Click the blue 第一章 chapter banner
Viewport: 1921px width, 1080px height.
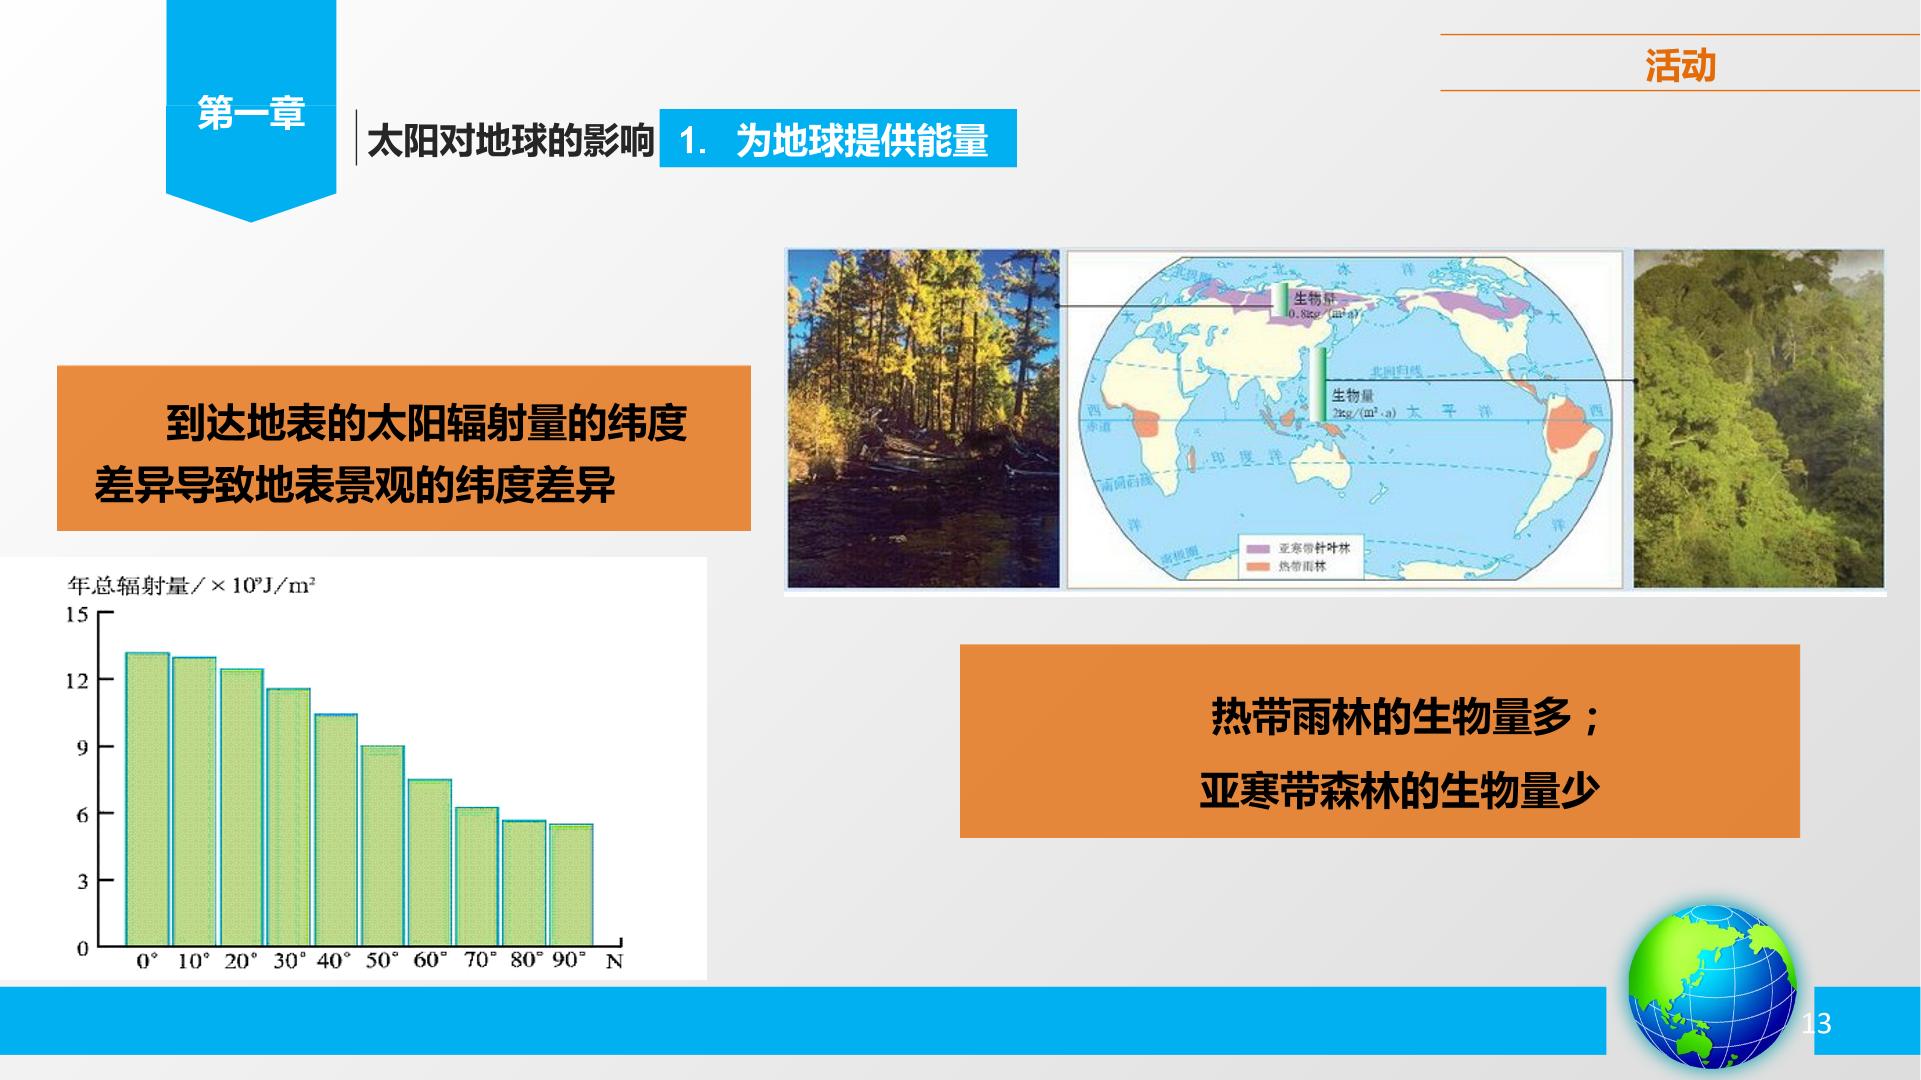pyautogui.click(x=251, y=110)
